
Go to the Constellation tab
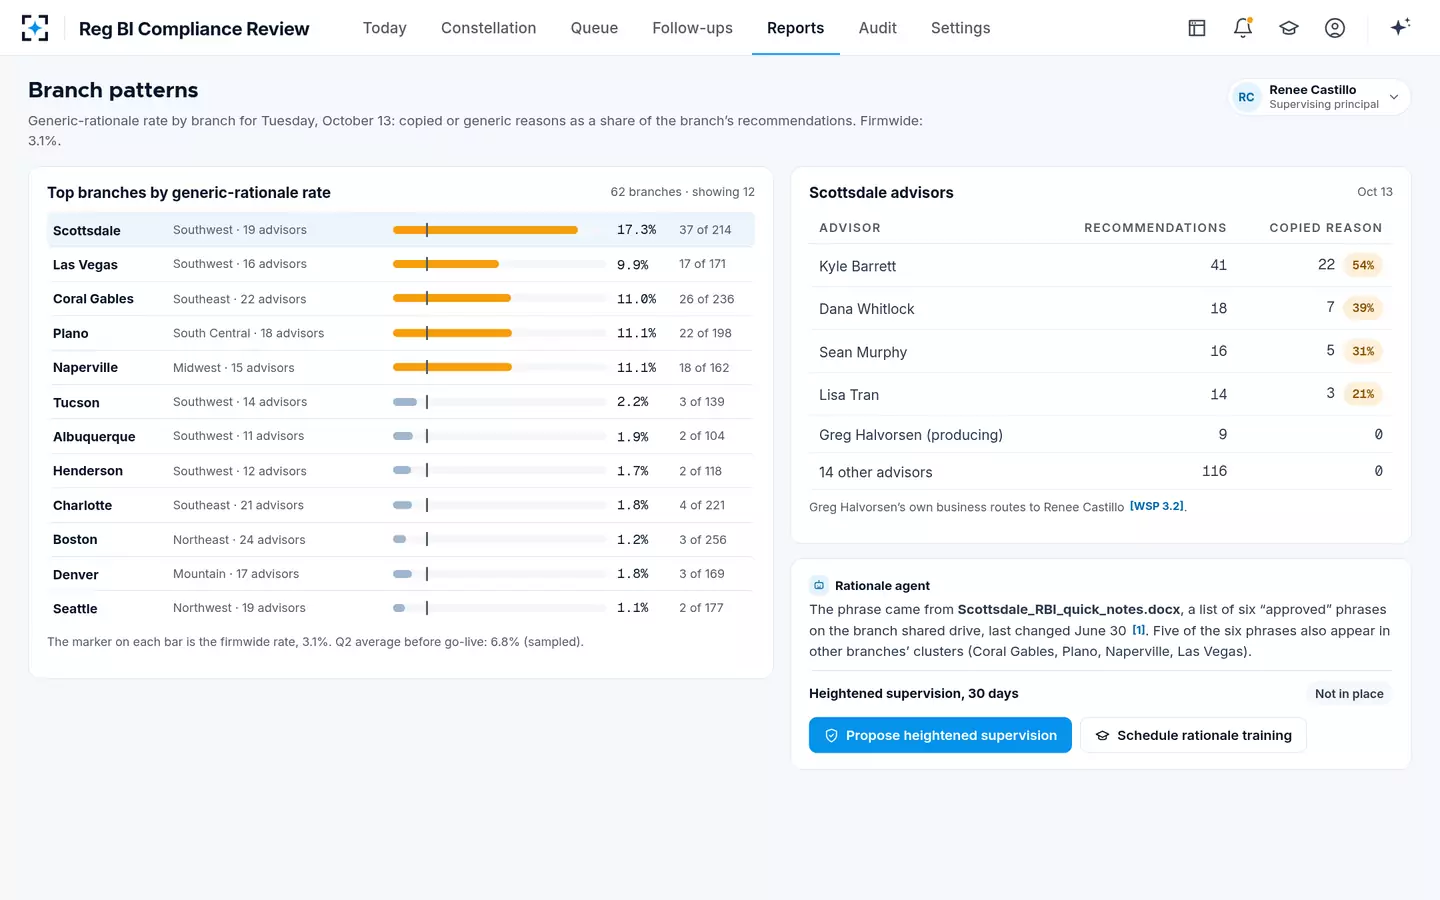(489, 28)
